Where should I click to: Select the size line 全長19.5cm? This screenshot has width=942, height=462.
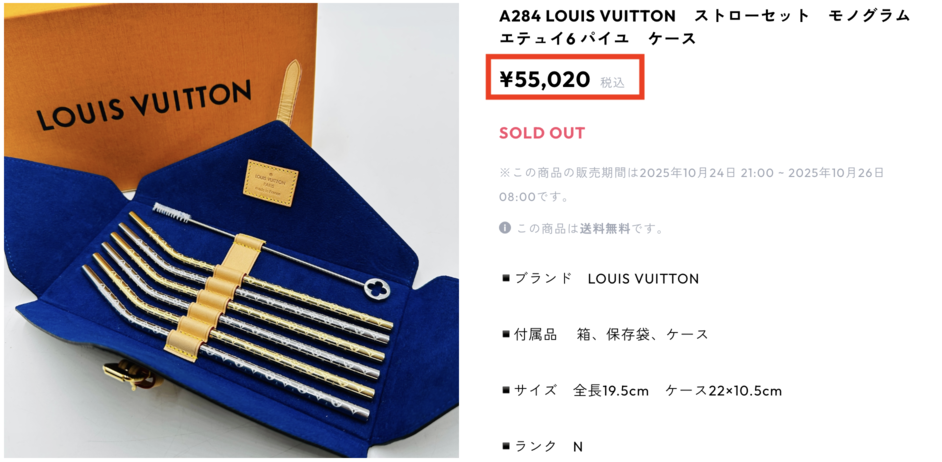611,391
